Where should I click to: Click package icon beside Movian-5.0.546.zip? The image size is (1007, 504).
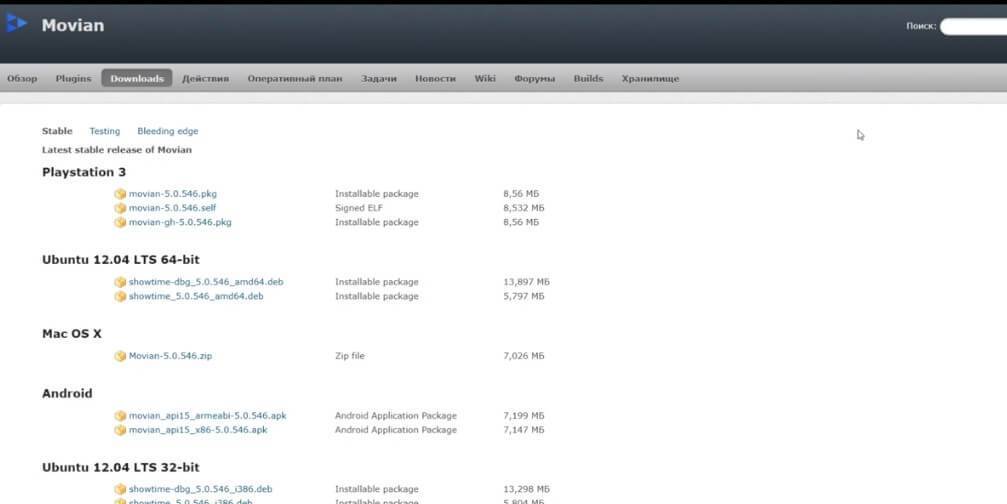pyautogui.click(x=120, y=356)
